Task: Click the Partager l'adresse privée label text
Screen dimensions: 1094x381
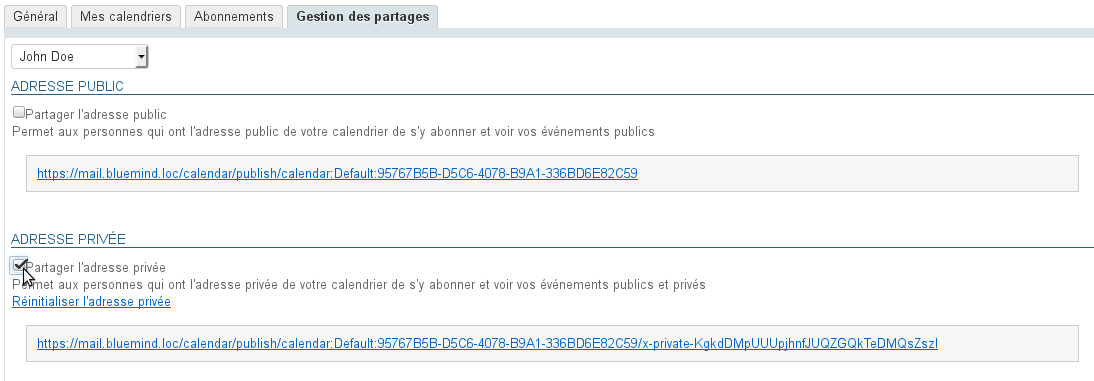Action: click(x=96, y=268)
